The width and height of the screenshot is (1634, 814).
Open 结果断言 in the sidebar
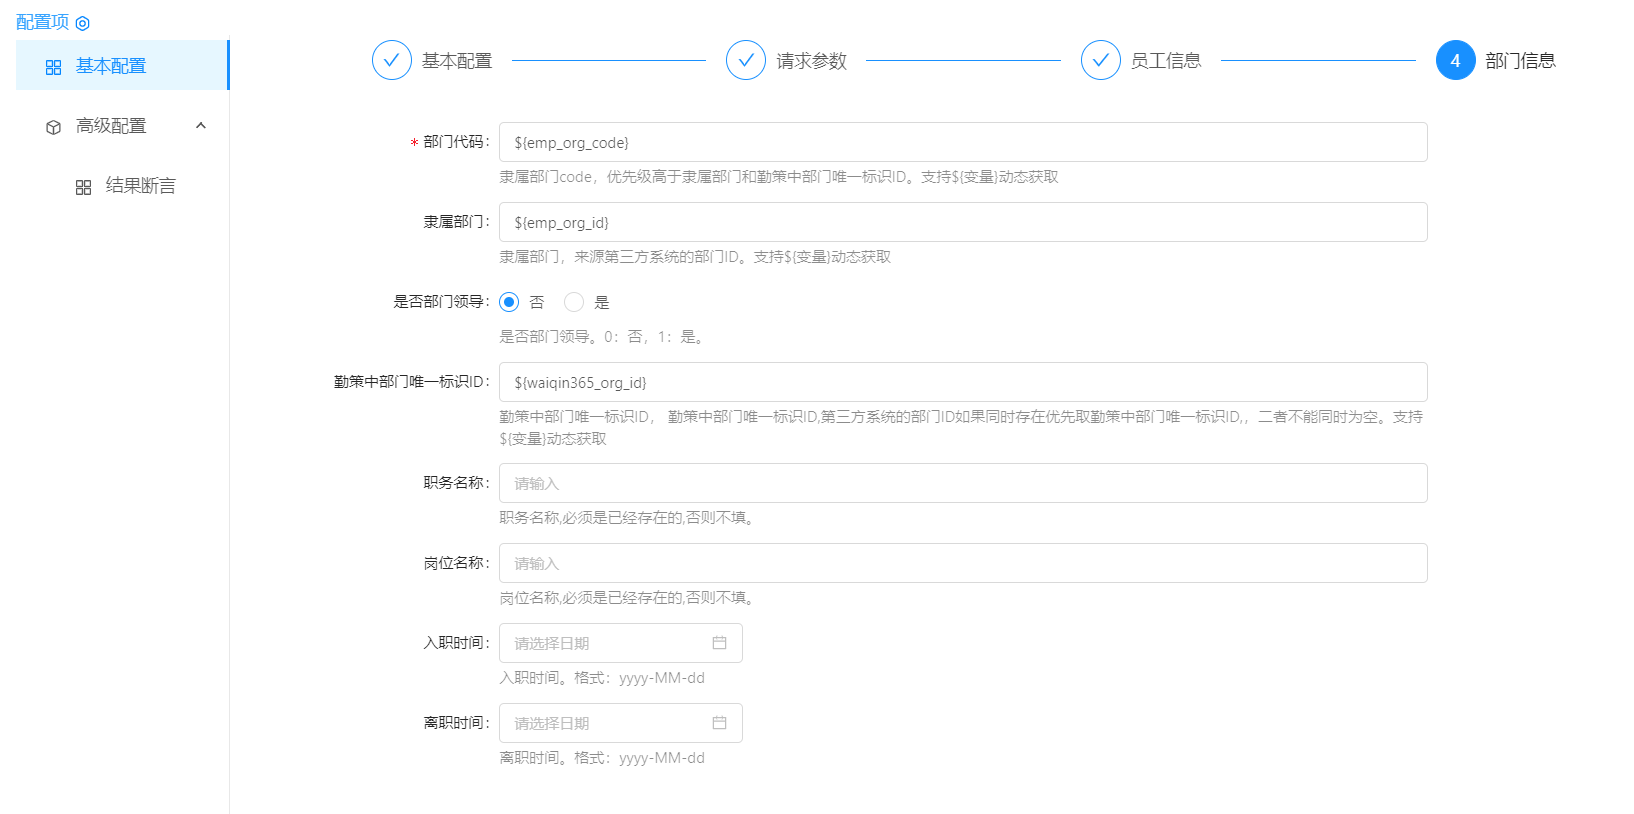140,186
